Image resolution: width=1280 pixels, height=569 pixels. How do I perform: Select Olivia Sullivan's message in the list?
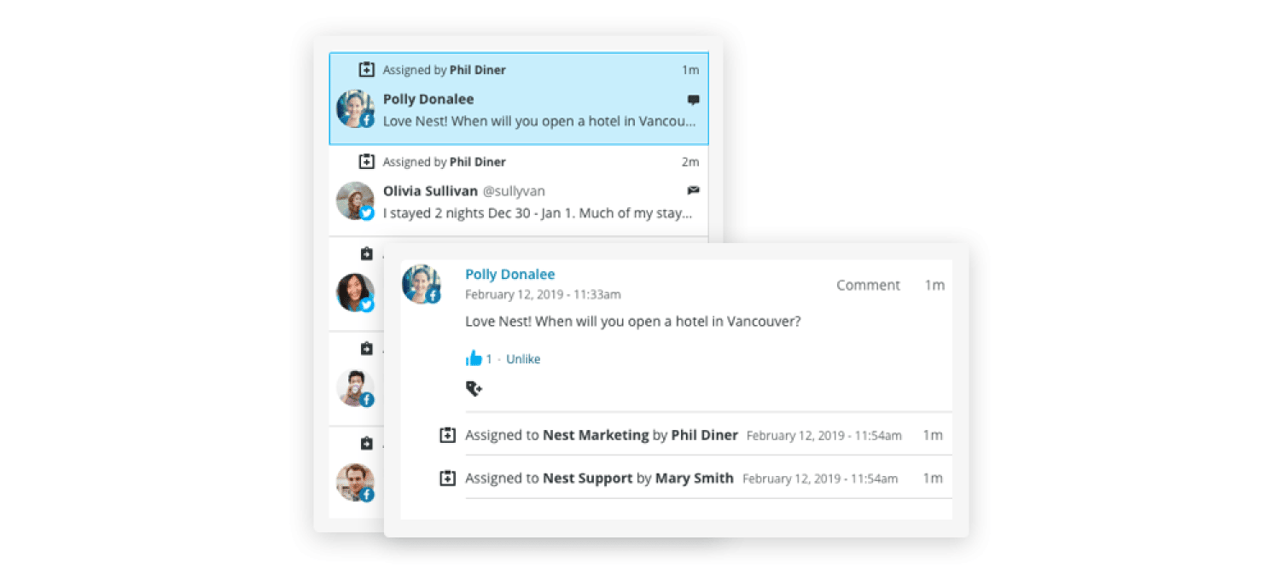pyautogui.click(x=538, y=213)
